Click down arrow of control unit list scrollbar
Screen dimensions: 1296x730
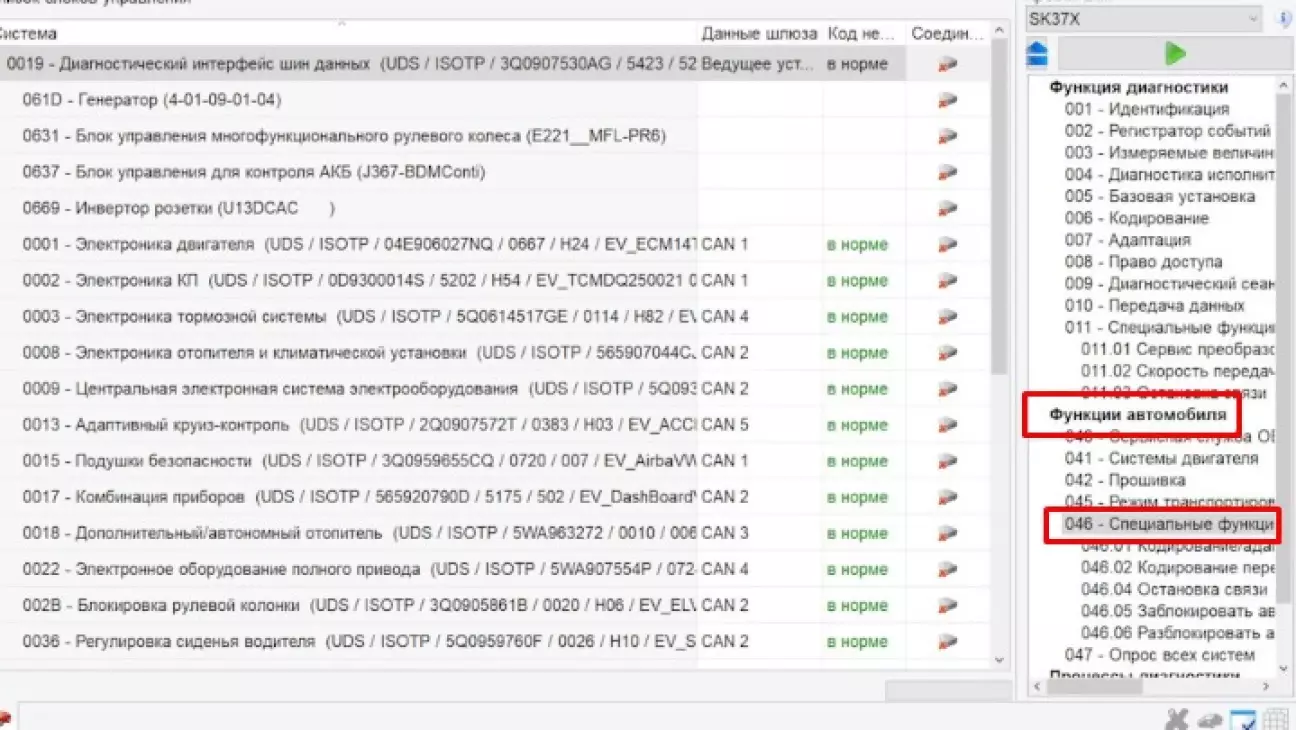pyautogui.click(x=1000, y=661)
